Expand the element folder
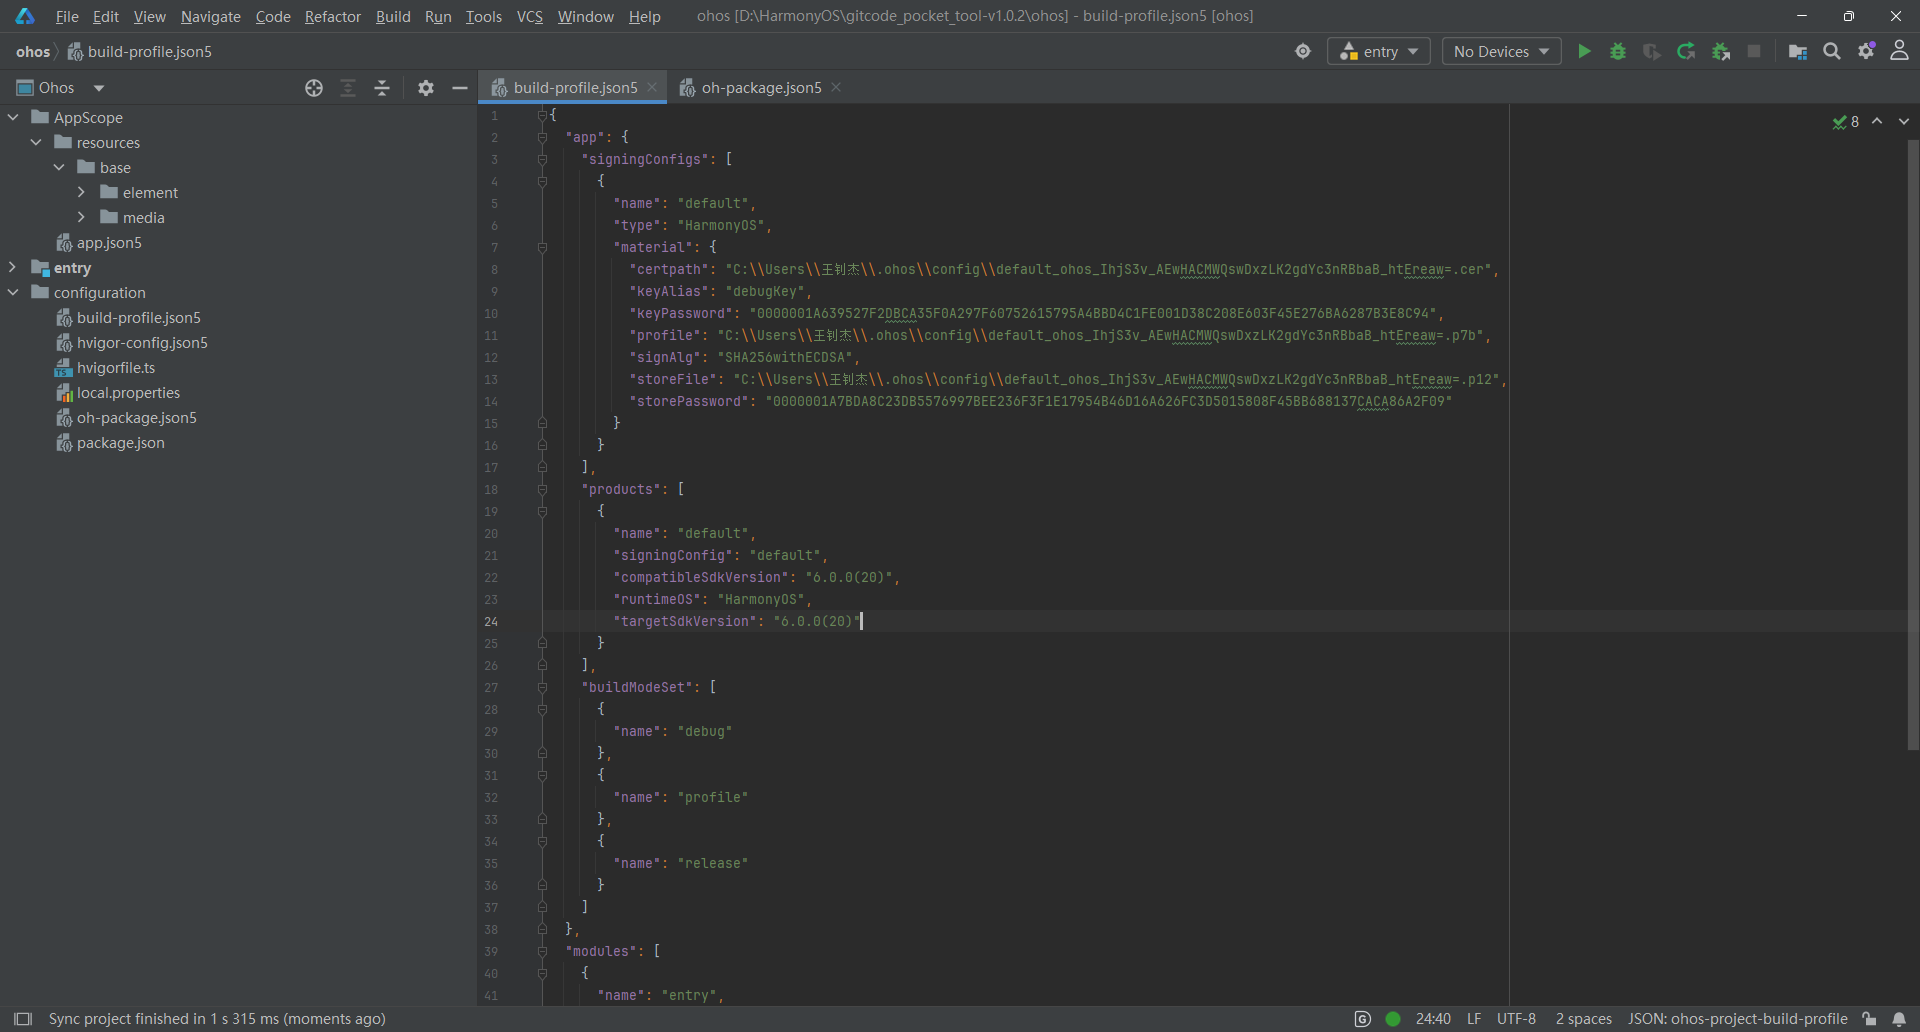Viewport: 1920px width, 1032px height. point(82,192)
